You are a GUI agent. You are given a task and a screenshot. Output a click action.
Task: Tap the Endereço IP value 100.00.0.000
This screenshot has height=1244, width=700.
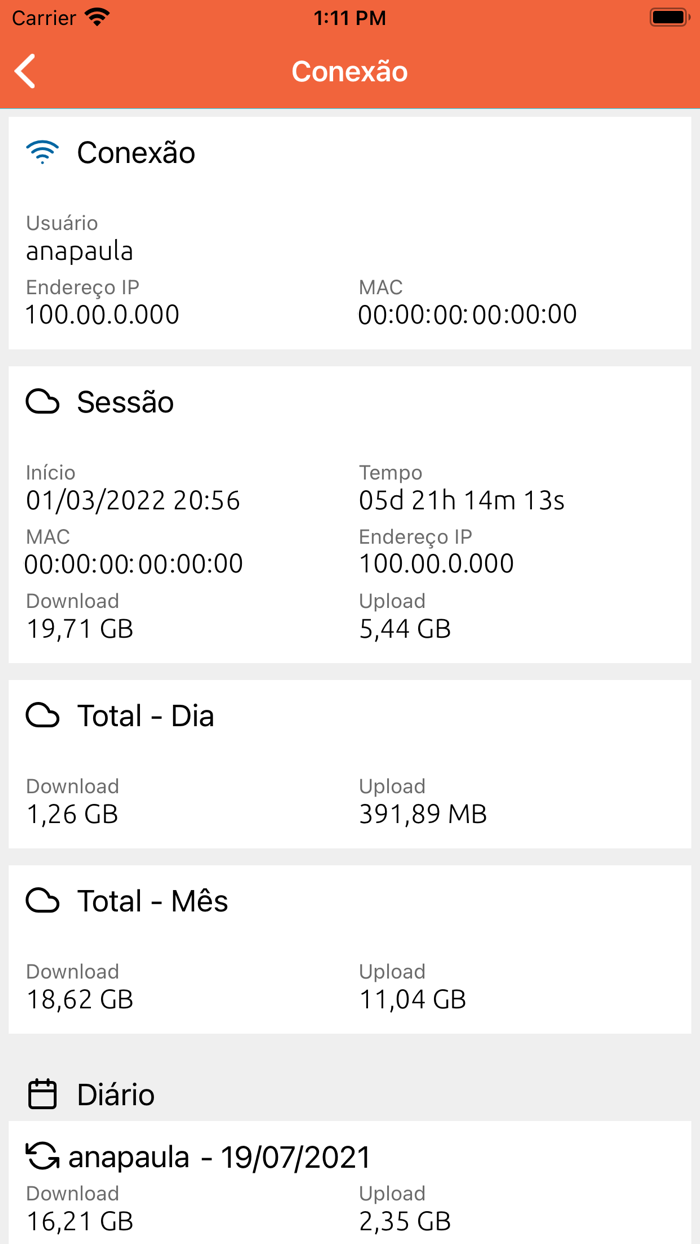coord(100,314)
